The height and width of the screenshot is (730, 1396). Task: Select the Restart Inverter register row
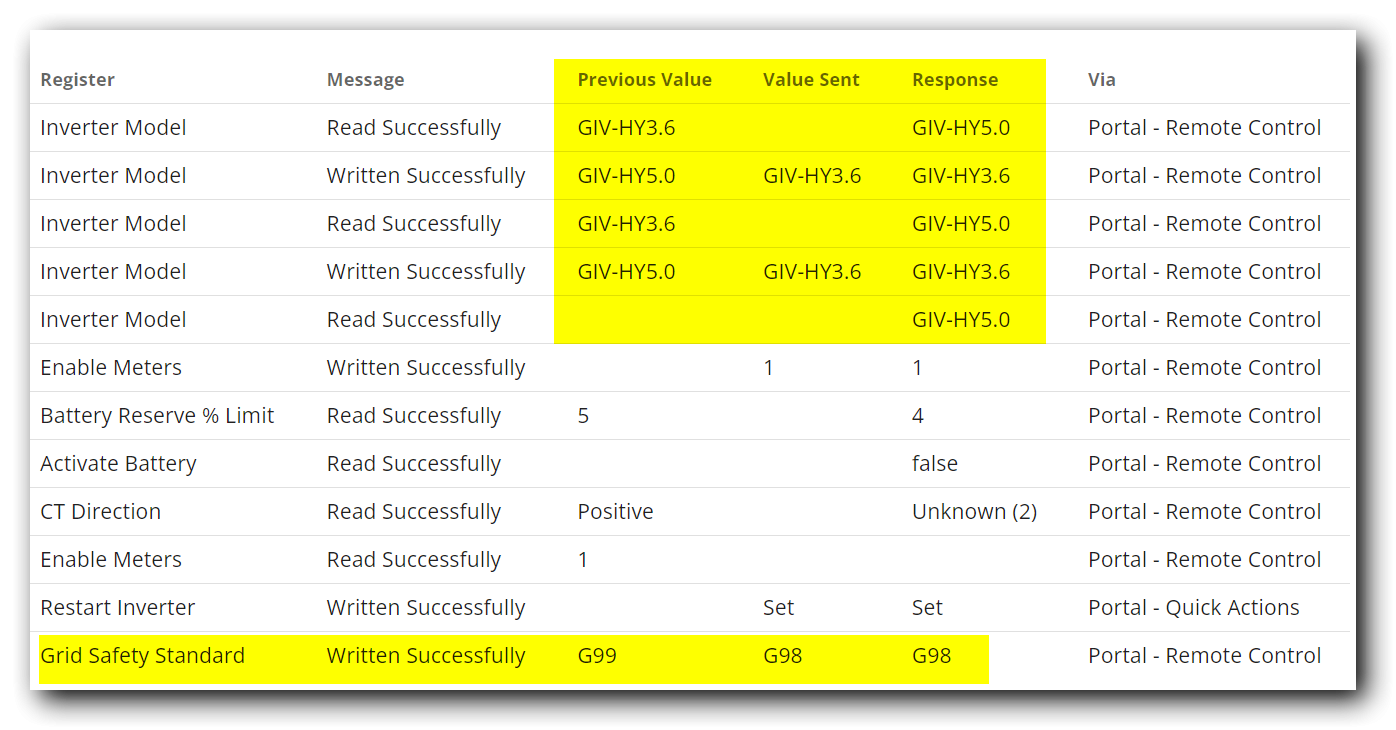pos(694,608)
